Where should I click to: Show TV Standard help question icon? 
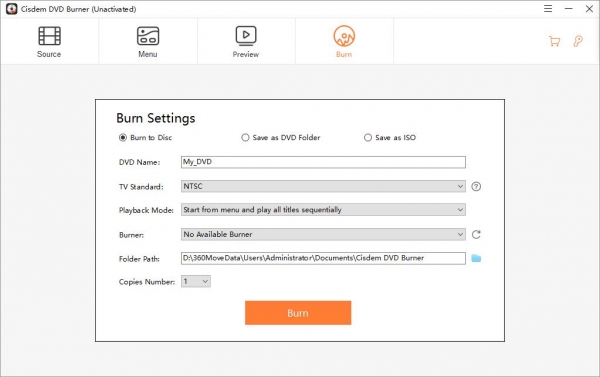click(x=476, y=186)
